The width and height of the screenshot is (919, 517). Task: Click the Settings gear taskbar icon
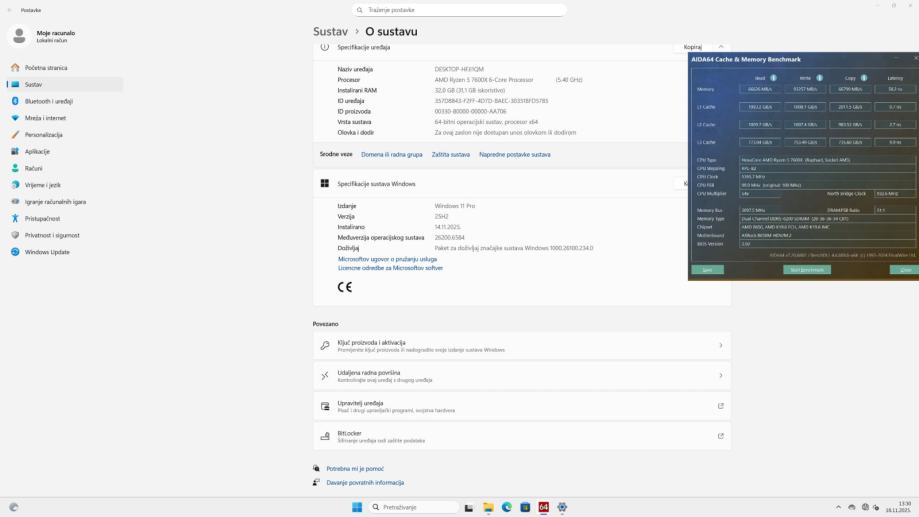[562, 507]
